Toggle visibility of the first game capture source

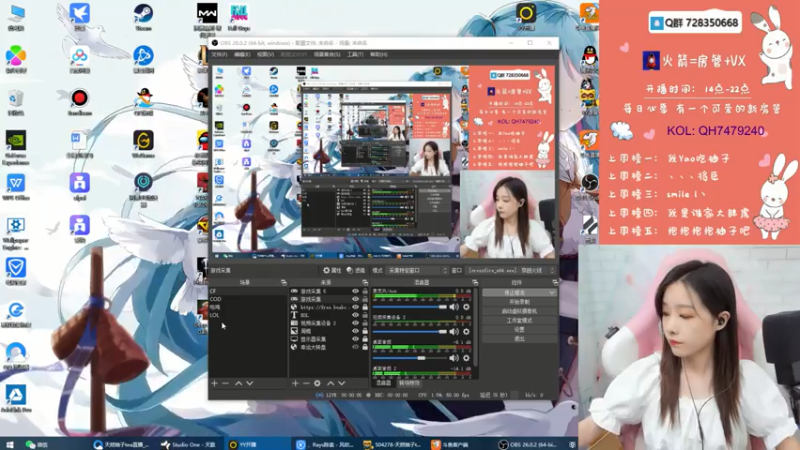(x=355, y=291)
